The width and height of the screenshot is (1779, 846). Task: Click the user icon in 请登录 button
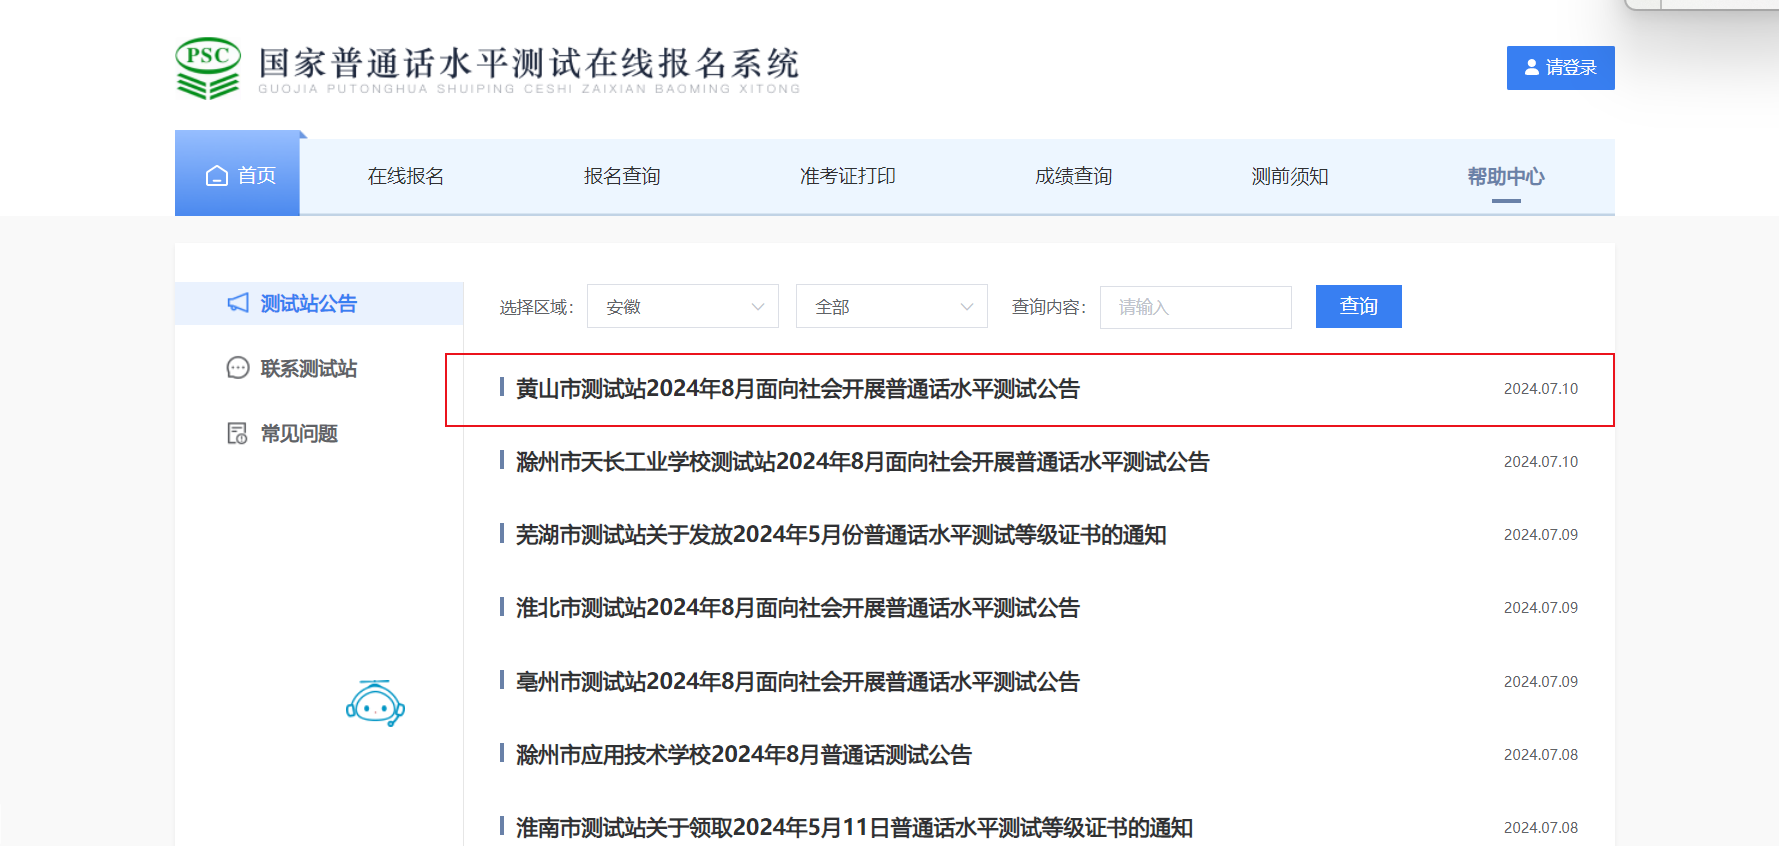click(1531, 68)
